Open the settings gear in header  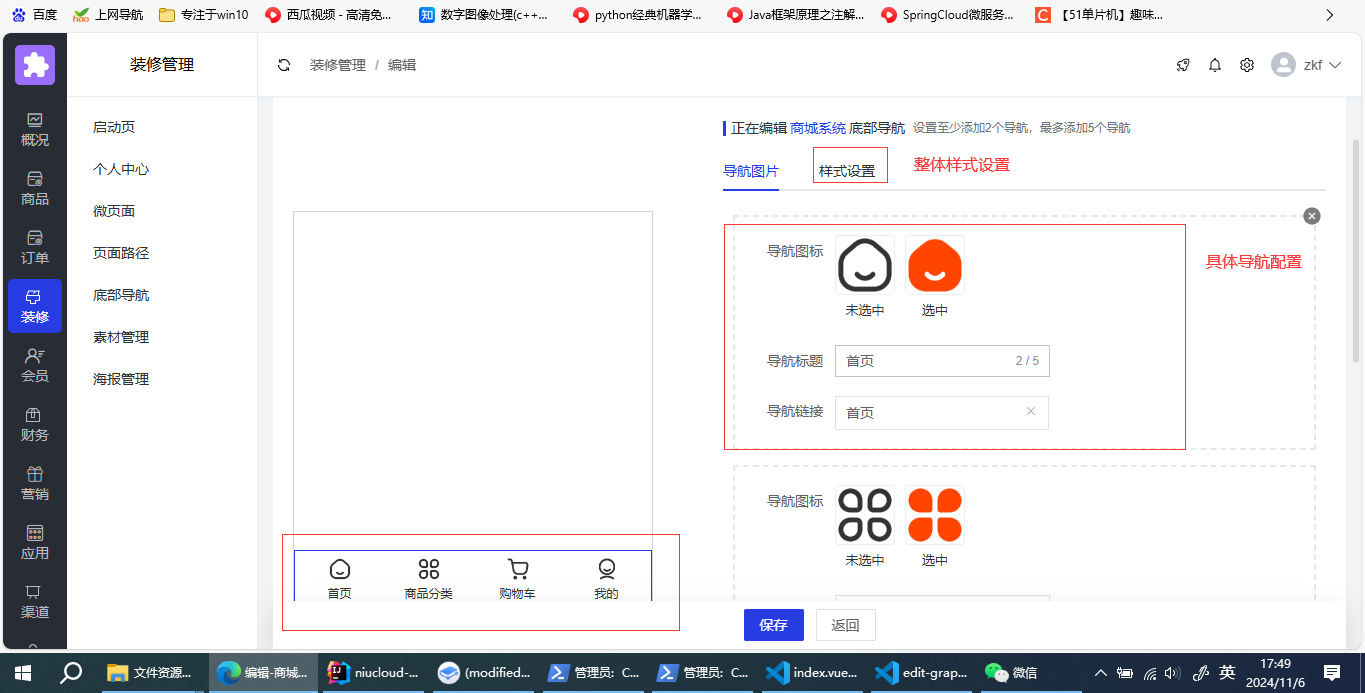click(1247, 65)
